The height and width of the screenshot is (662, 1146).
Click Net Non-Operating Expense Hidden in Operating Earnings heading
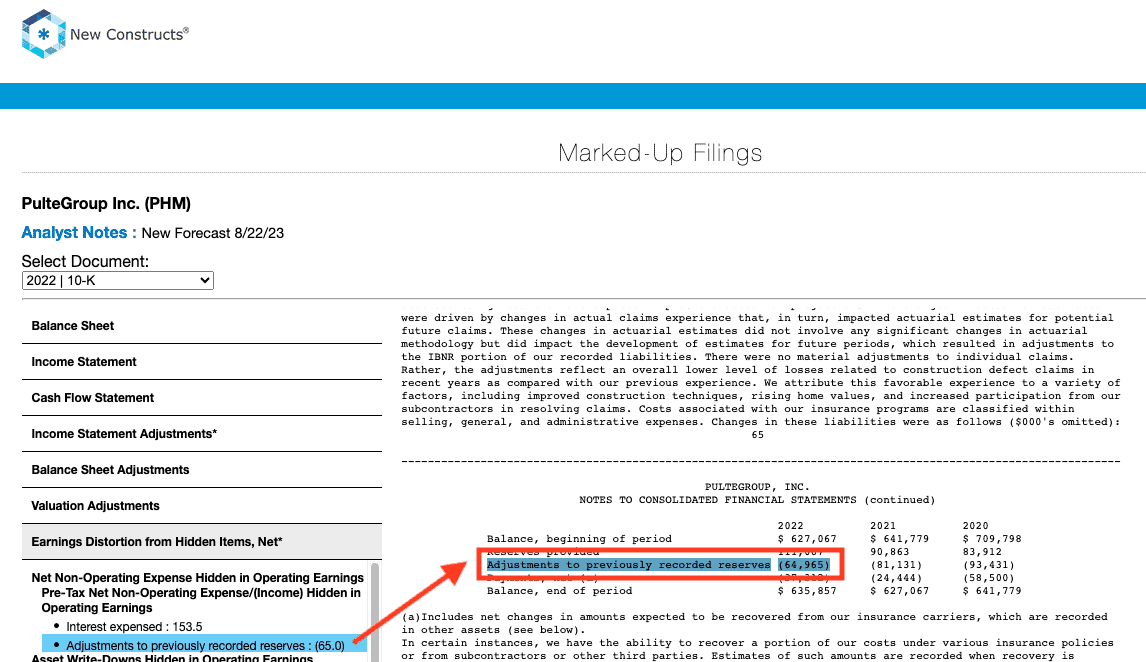tap(197, 577)
